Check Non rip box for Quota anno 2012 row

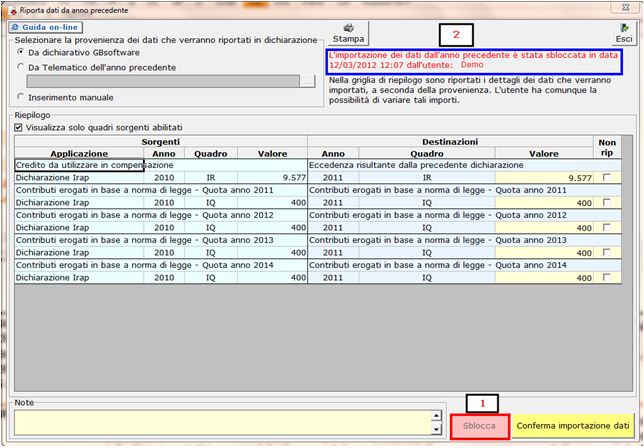coord(606,227)
